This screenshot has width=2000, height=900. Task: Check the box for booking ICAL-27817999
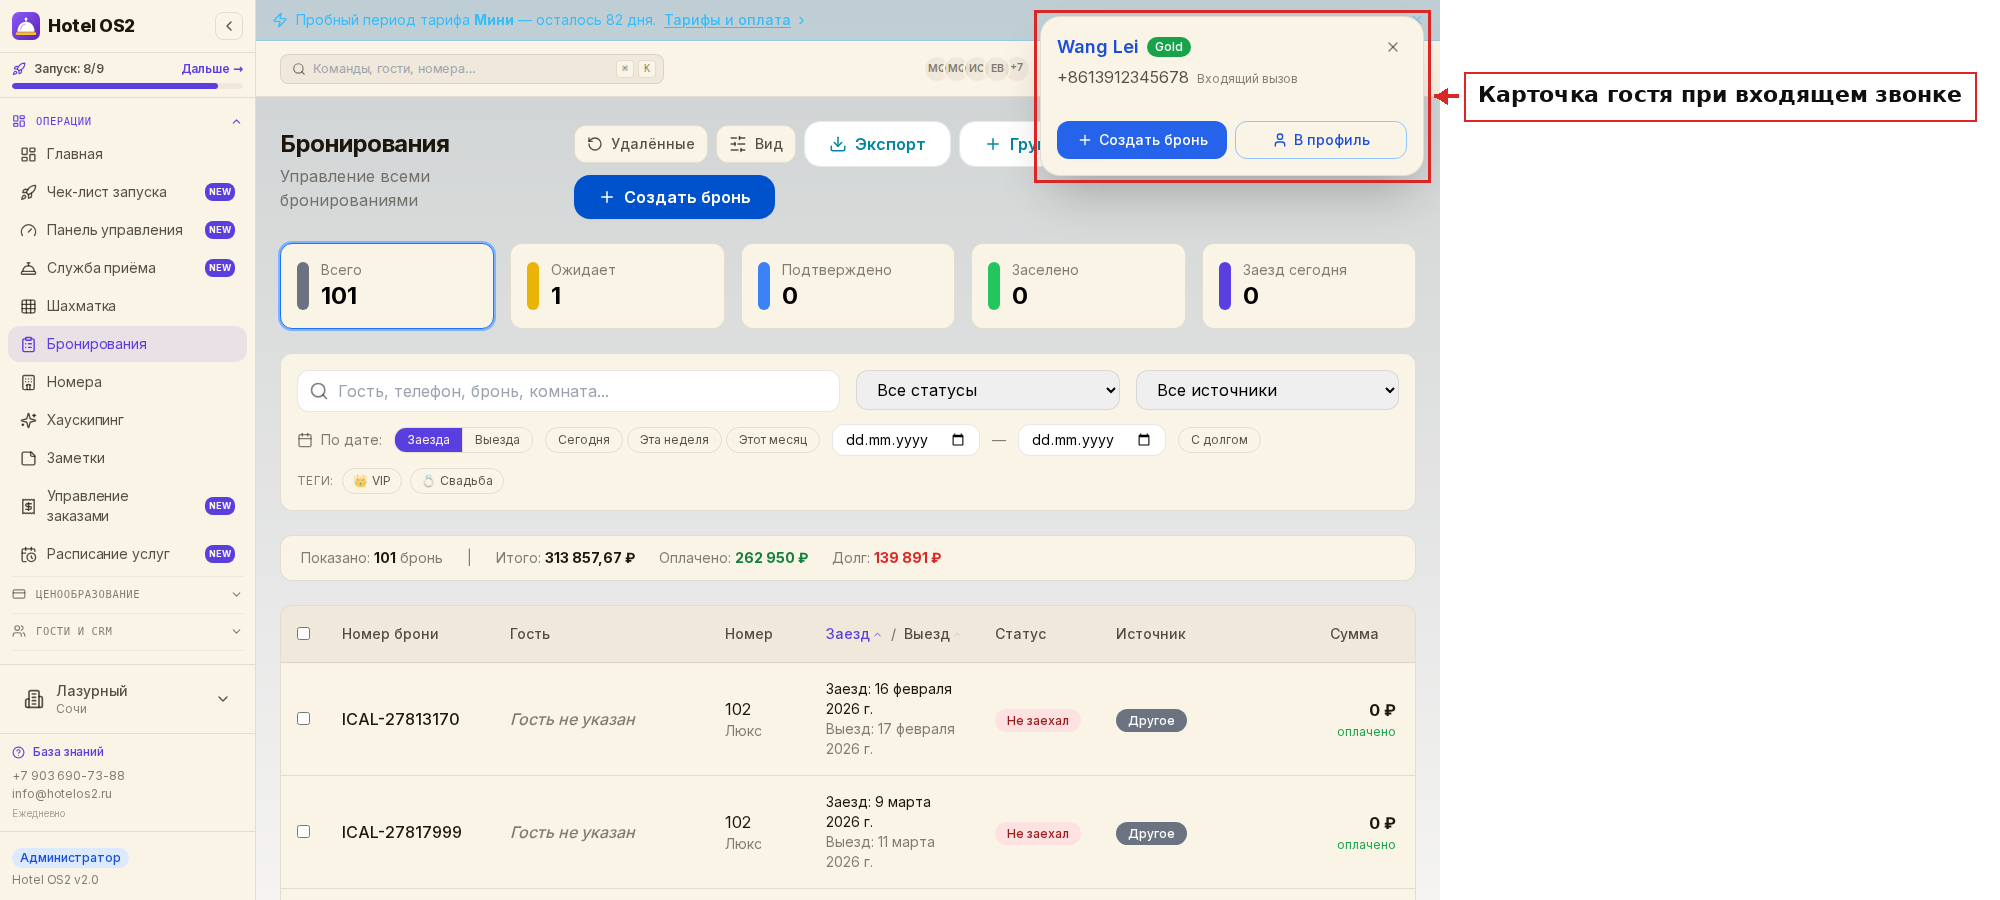pyautogui.click(x=304, y=831)
